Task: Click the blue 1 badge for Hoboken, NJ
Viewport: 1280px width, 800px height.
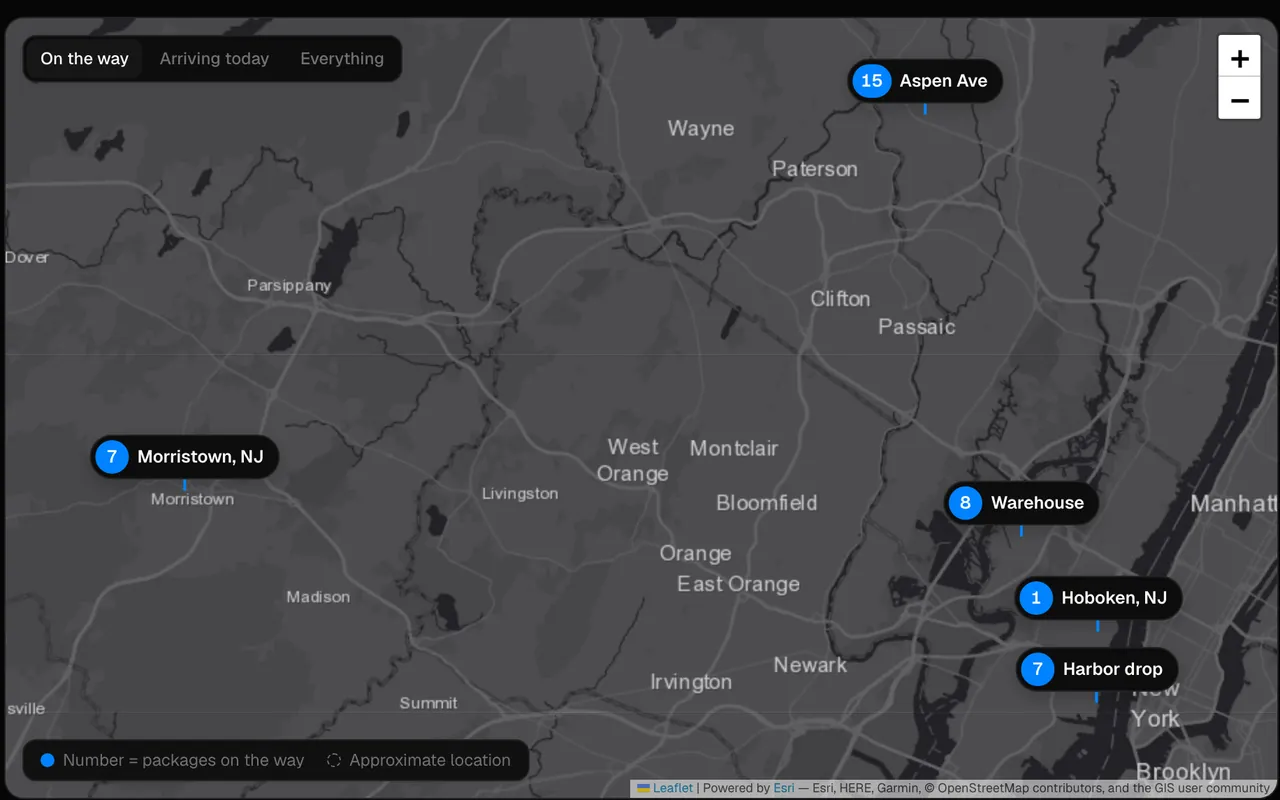Action: tap(1036, 598)
